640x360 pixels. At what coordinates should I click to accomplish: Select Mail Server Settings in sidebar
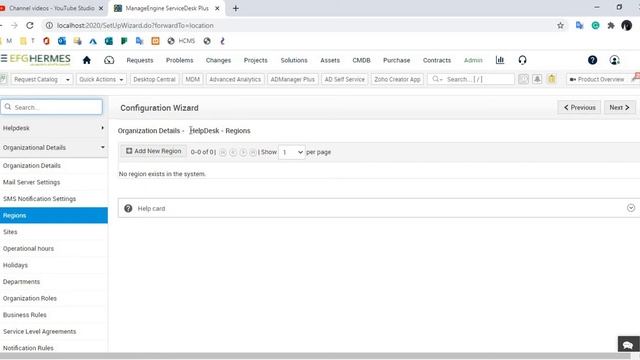coord(54,182)
